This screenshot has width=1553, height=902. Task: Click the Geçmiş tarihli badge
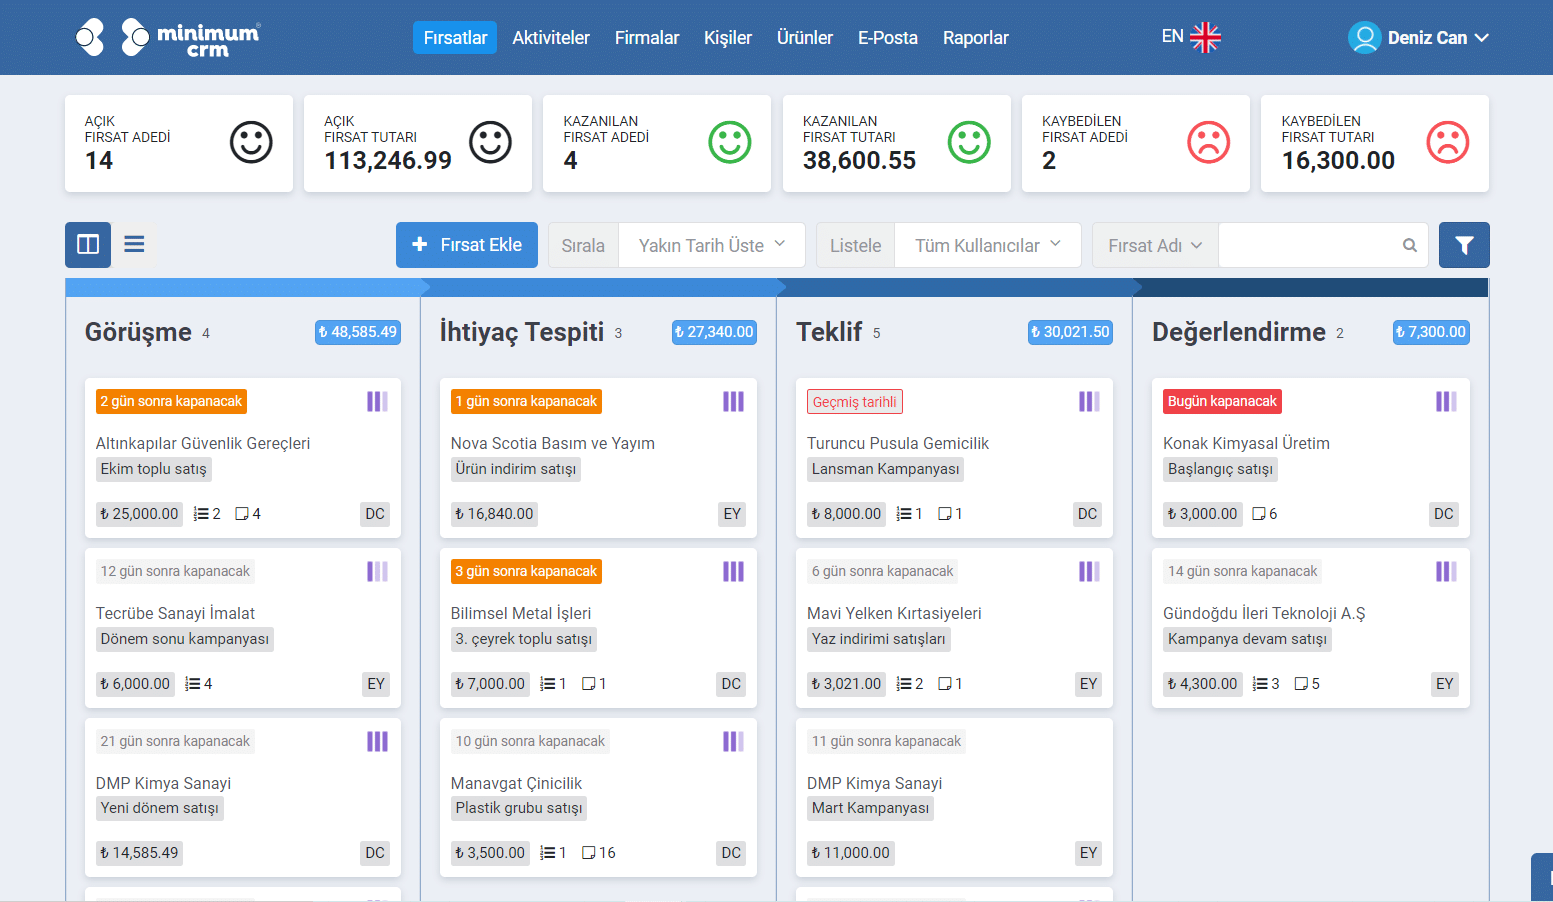[x=855, y=402]
